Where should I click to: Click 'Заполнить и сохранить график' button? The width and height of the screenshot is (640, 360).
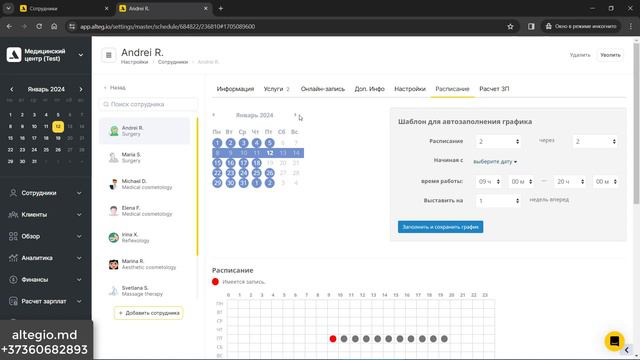point(440,227)
